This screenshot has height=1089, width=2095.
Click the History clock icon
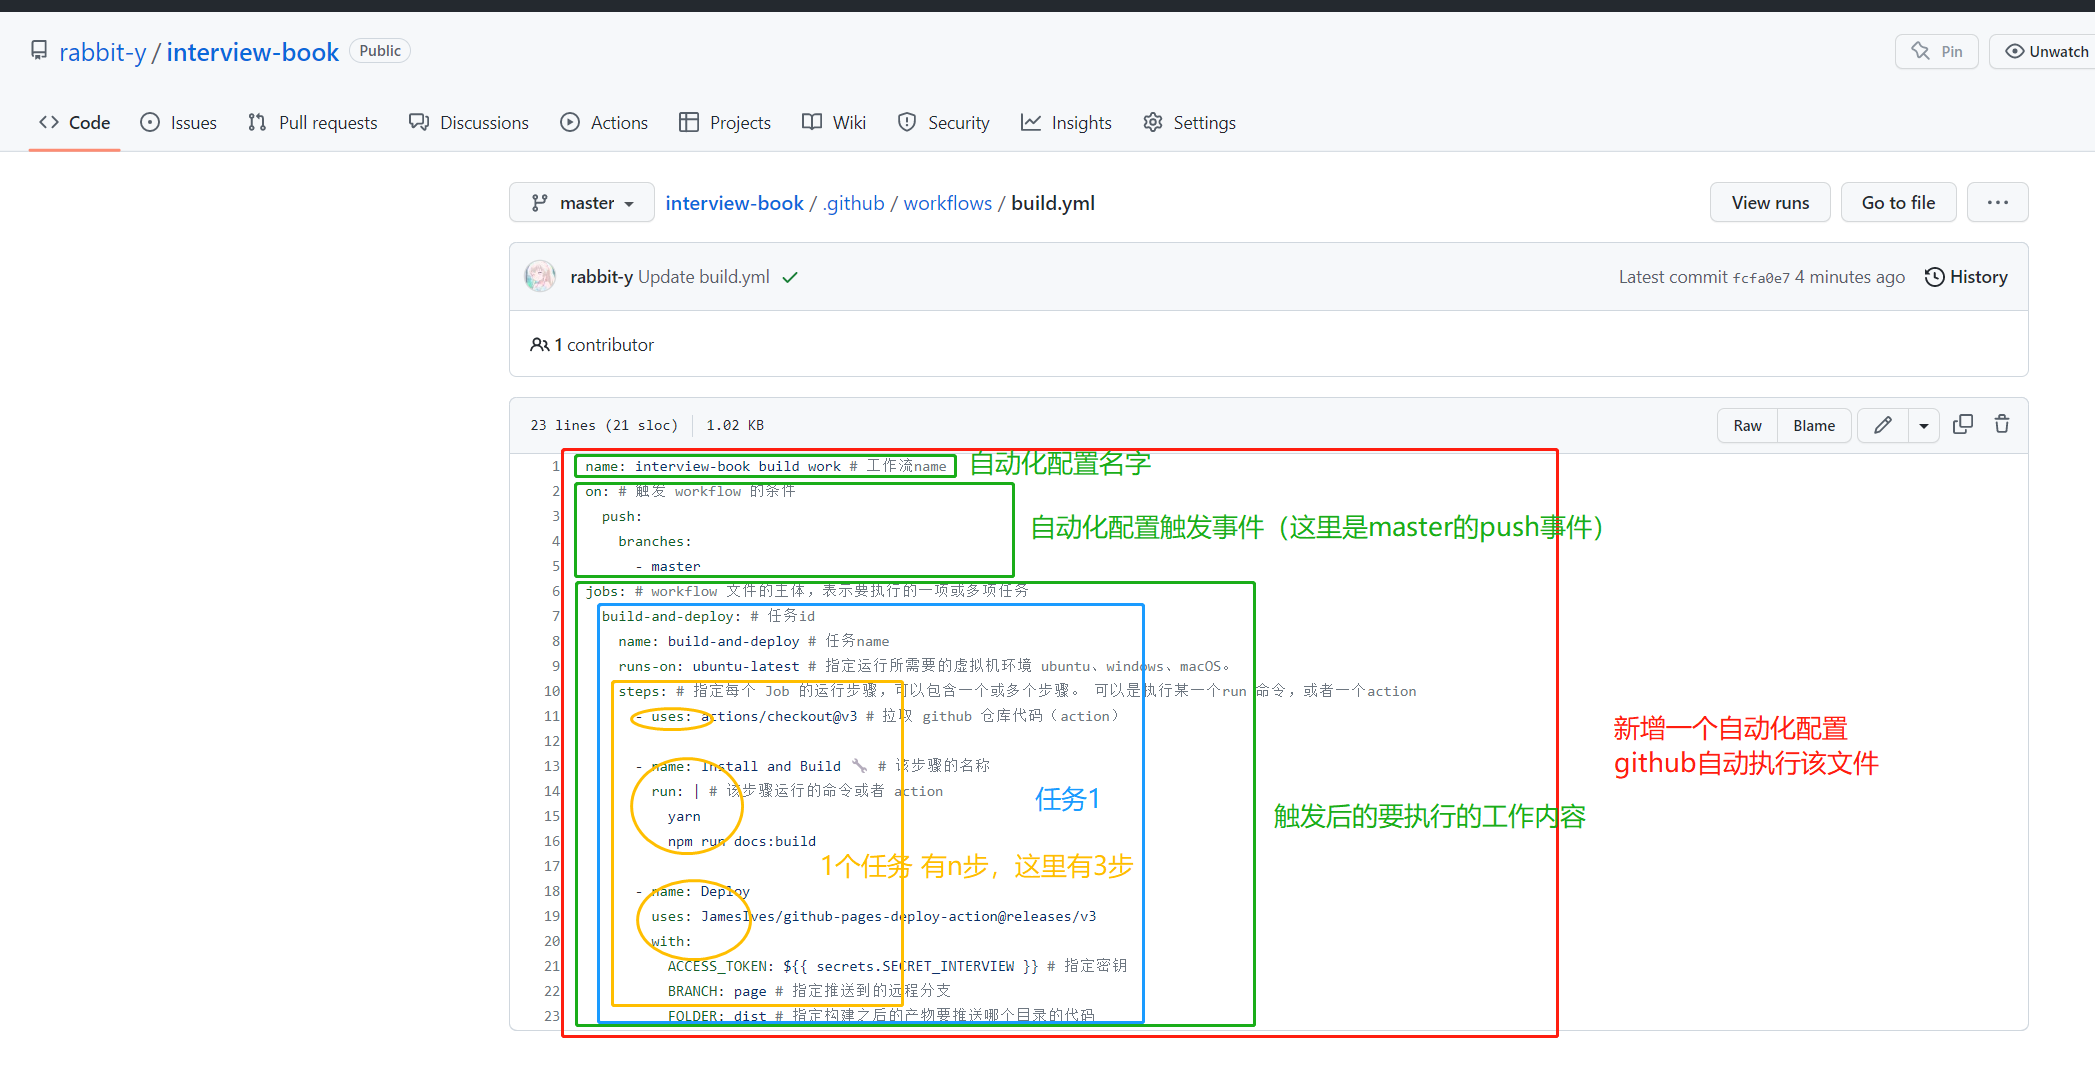click(x=1934, y=277)
